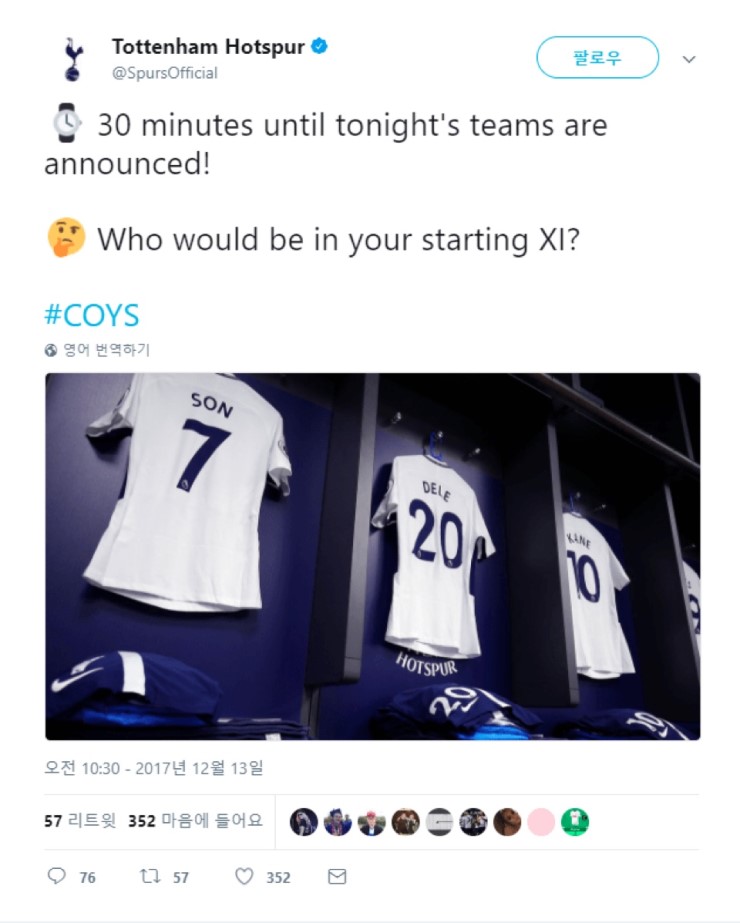Screen dimensions: 740x923
Task: Click the blue verified badge next to Tottenham Hotspur
Action: [x=319, y=46]
